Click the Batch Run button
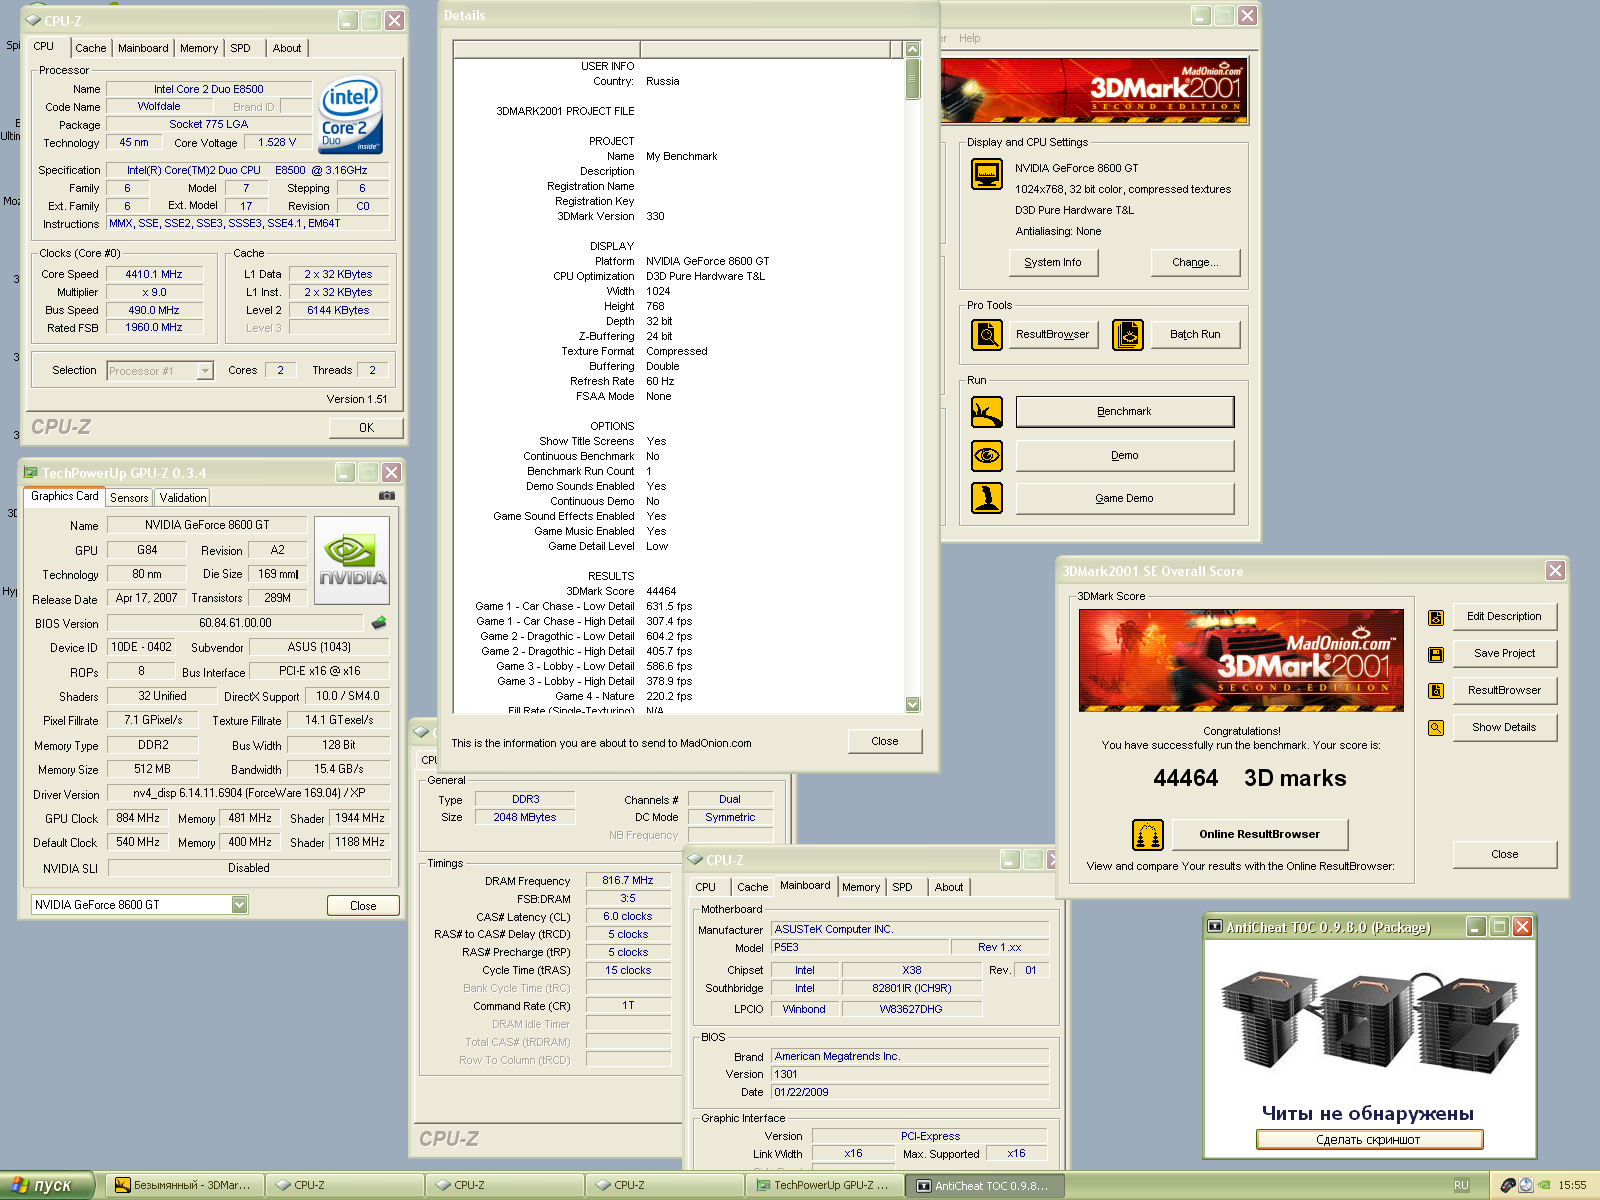1600x1200 pixels. [x=1195, y=334]
